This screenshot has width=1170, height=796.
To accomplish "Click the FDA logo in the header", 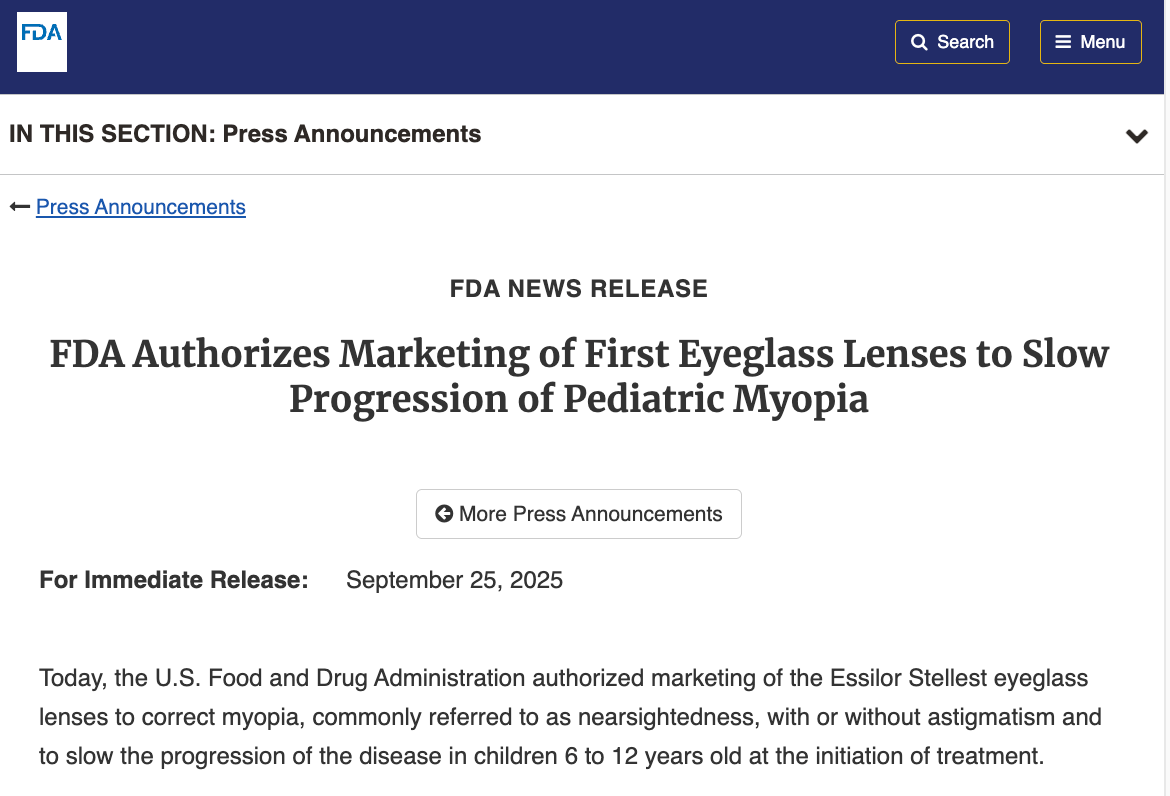I will 42,42.
